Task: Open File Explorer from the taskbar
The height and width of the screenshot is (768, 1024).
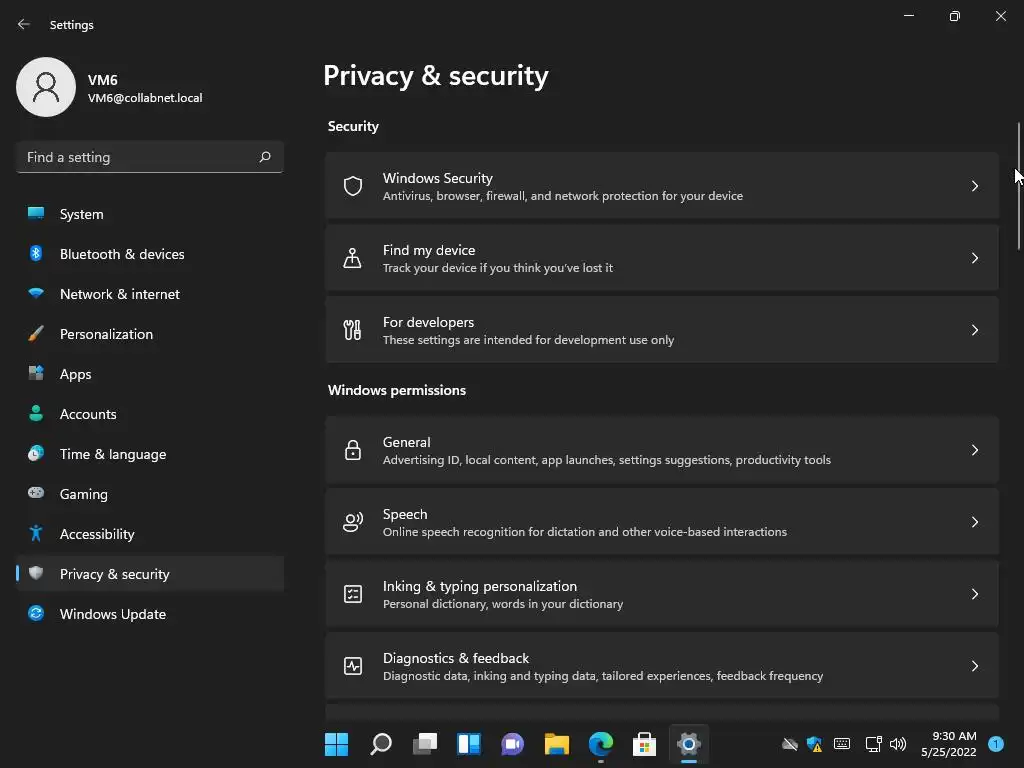Action: (557, 744)
